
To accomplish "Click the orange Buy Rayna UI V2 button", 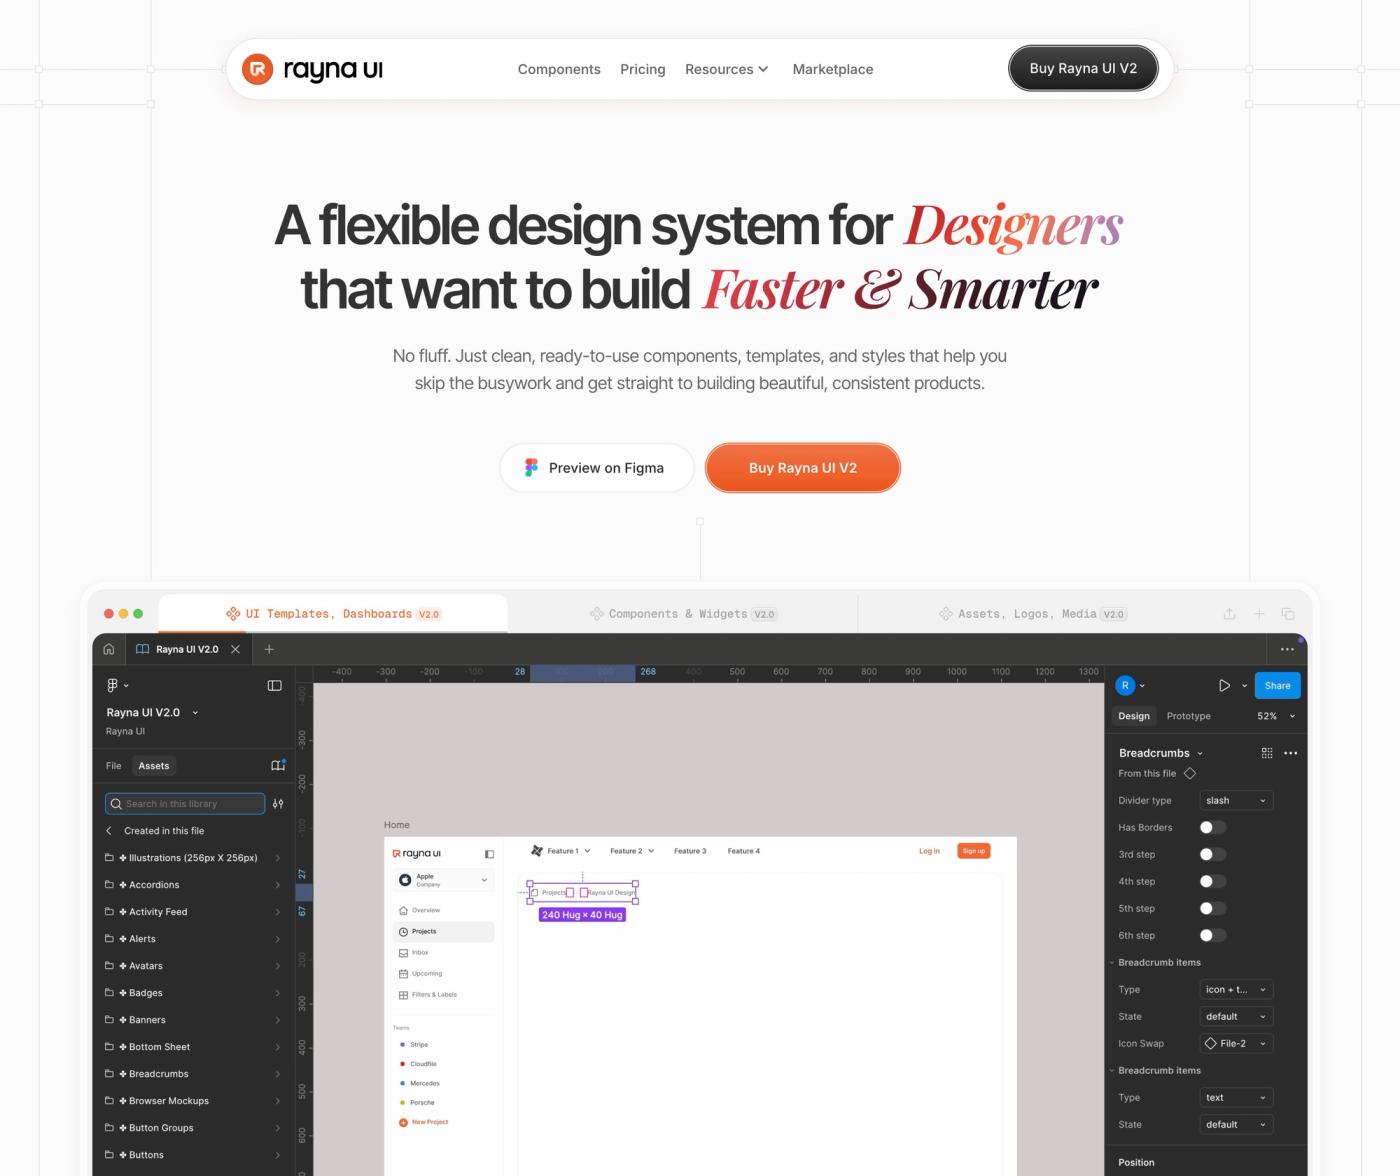I will [803, 468].
